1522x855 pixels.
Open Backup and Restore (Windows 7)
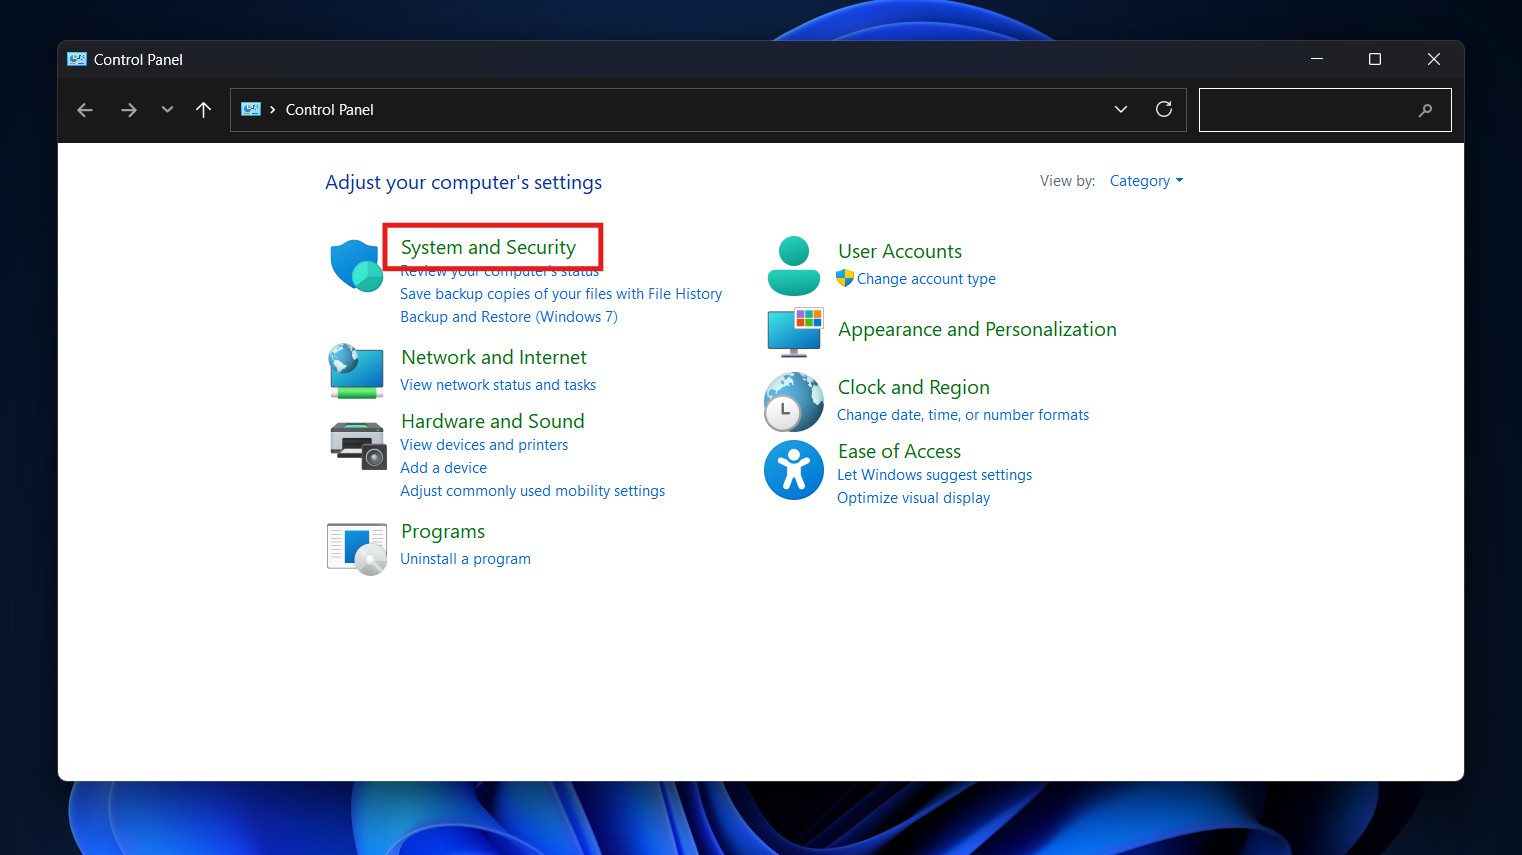pos(508,316)
